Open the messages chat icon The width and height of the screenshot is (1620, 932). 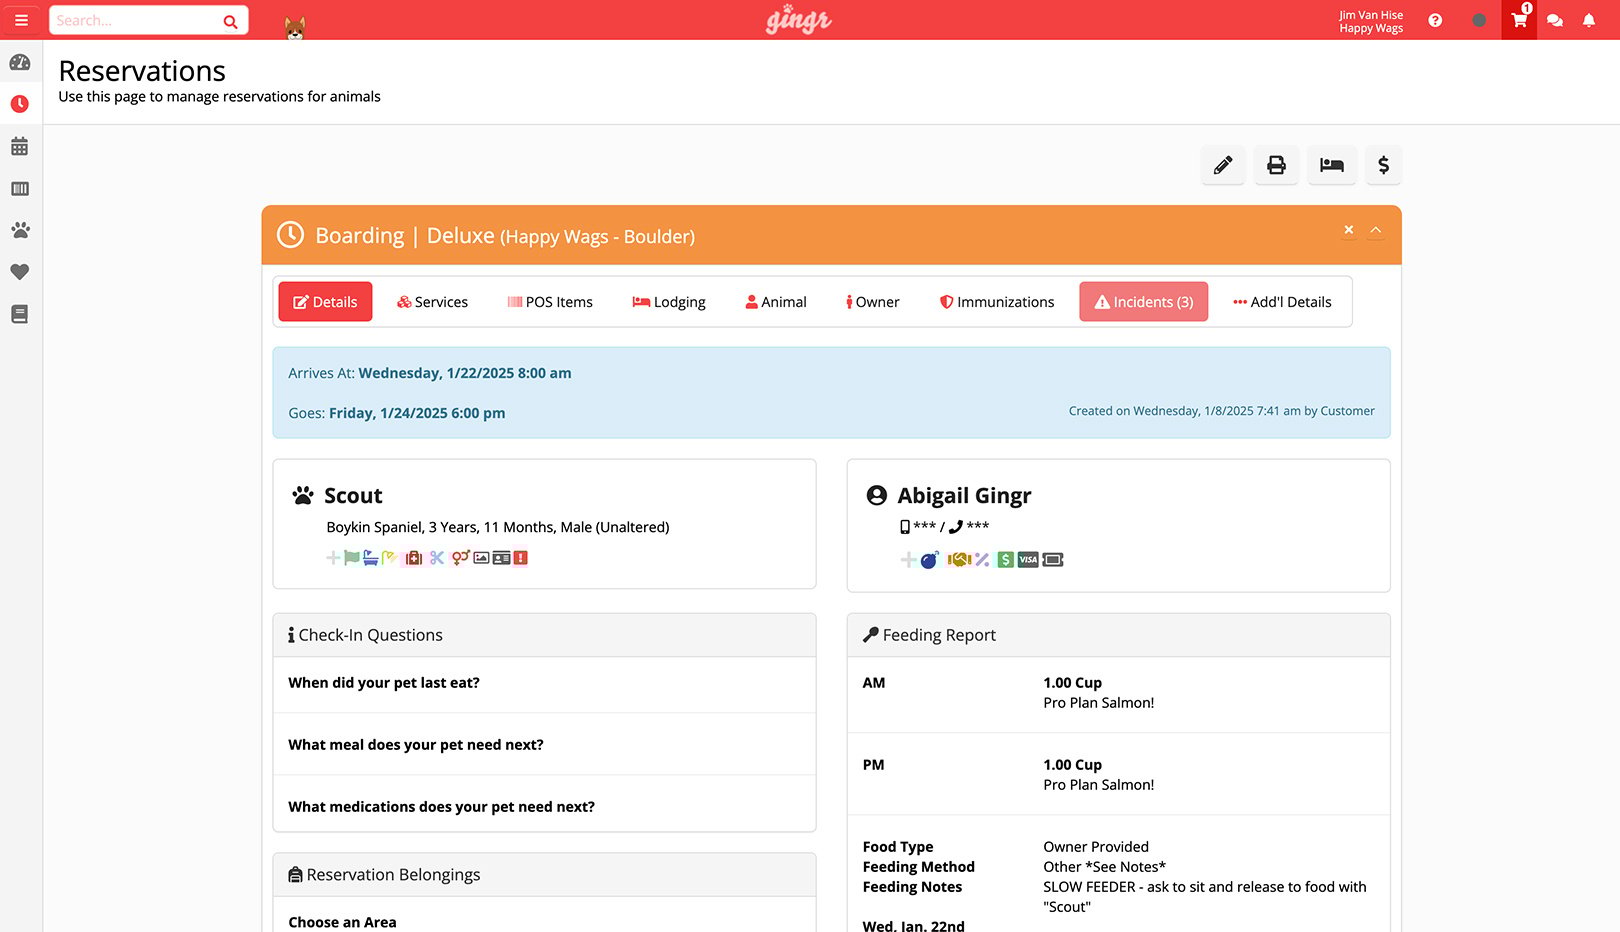[1554, 20]
